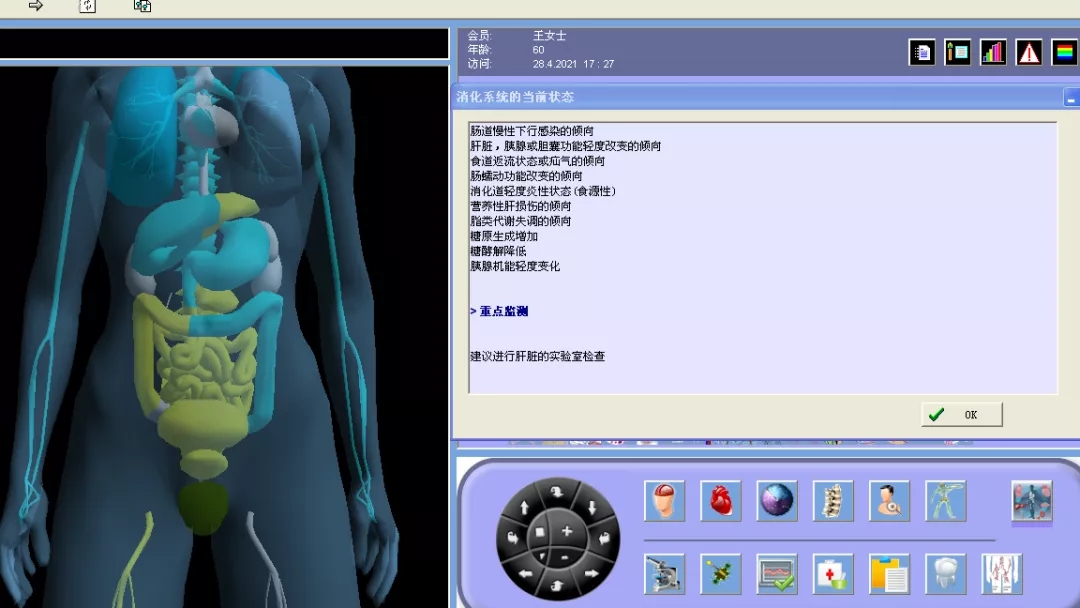Open the first-aid medicine kit icon
The image size is (1080, 608).
pyautogui.click(x=833, y=573)
